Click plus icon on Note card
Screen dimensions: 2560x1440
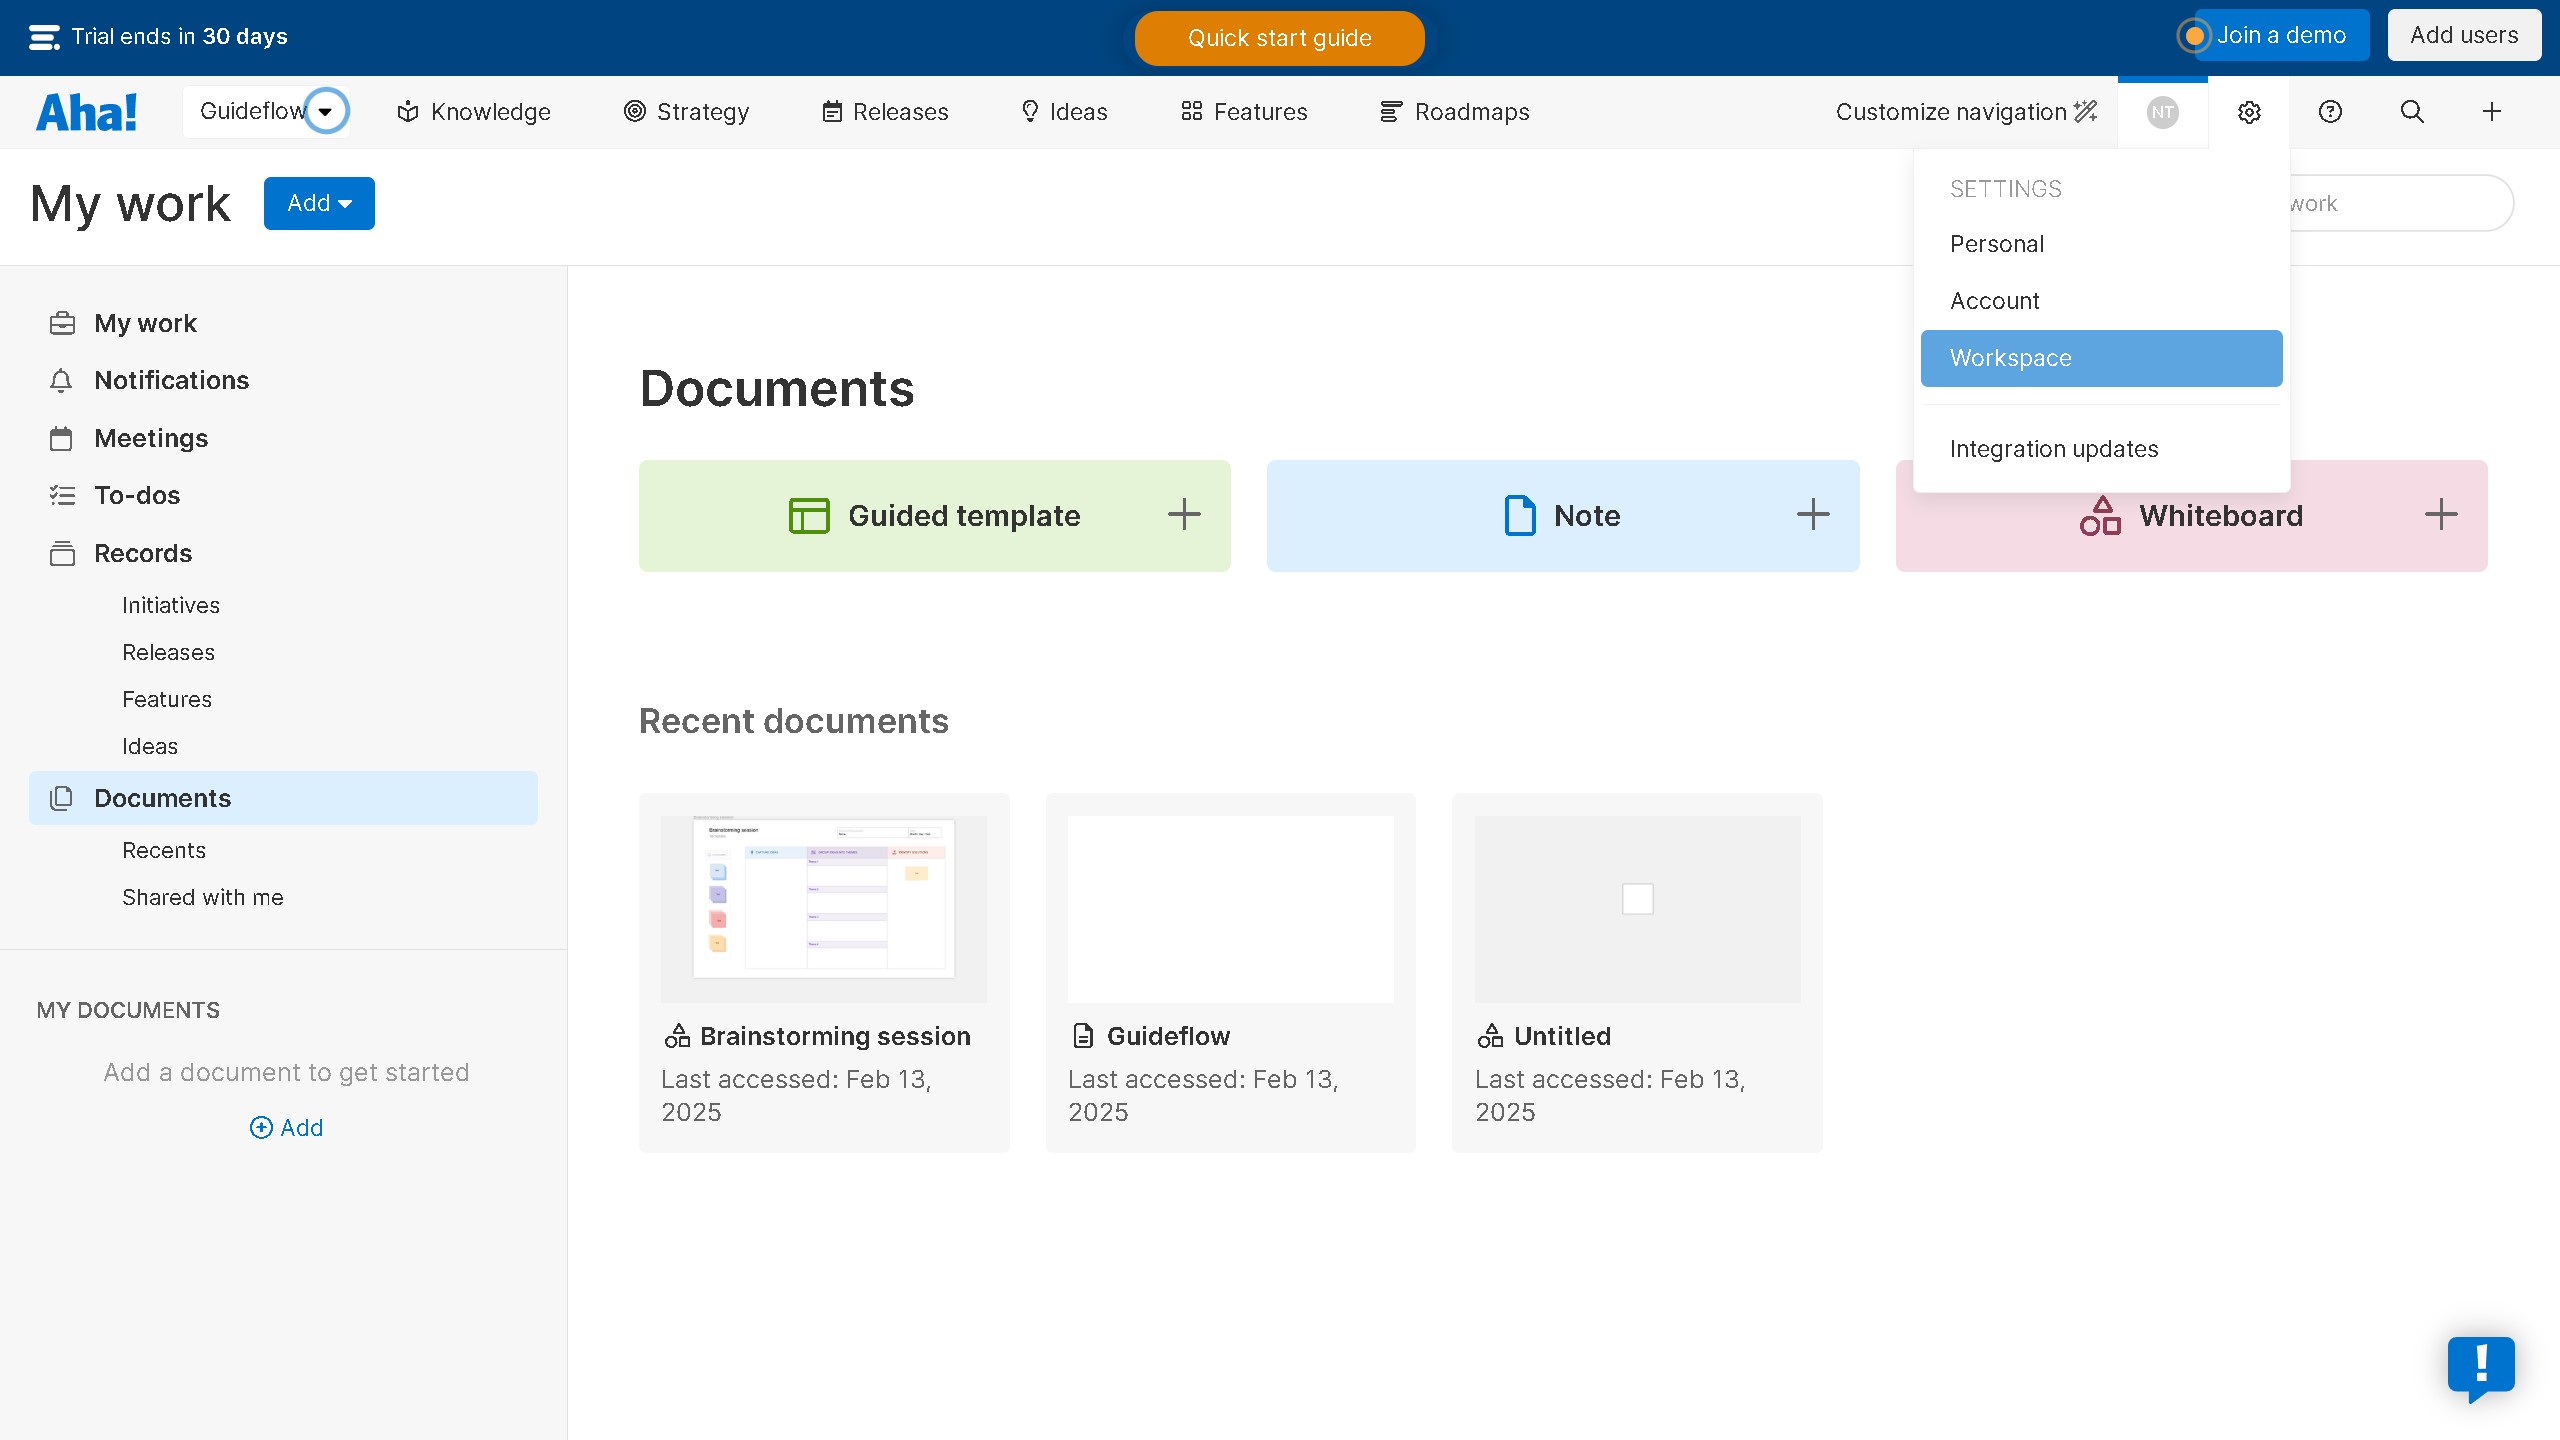[x=1813, y=515]
